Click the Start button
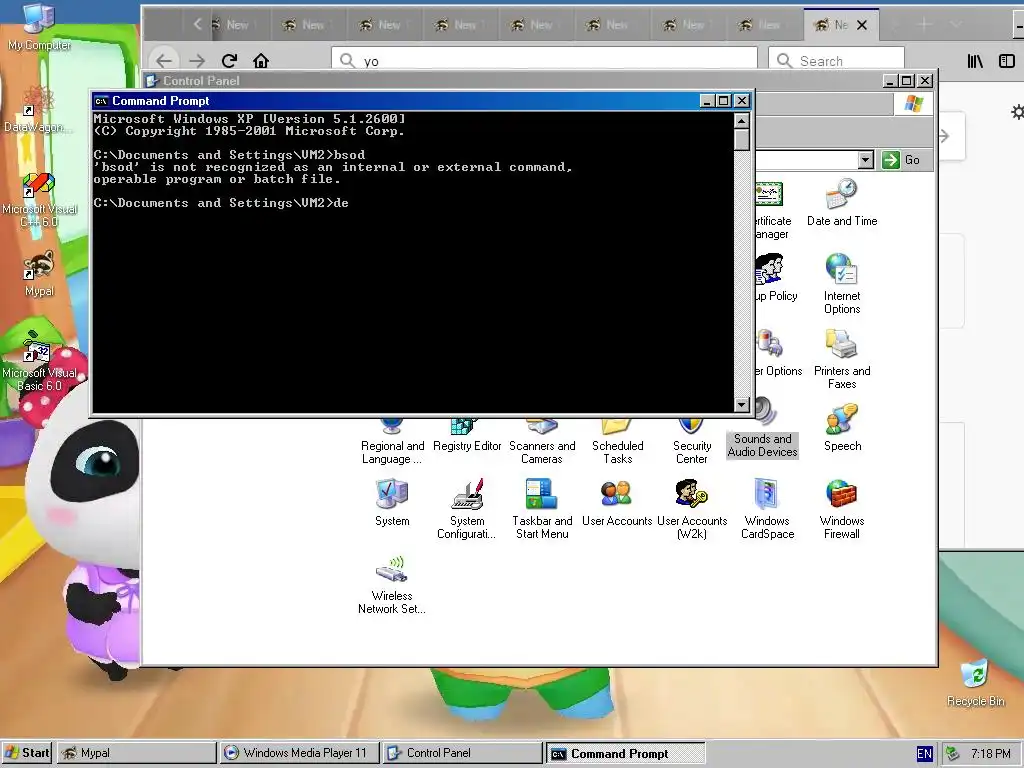This screenshot has width=1024, height=768. click(x=27, y=753)
